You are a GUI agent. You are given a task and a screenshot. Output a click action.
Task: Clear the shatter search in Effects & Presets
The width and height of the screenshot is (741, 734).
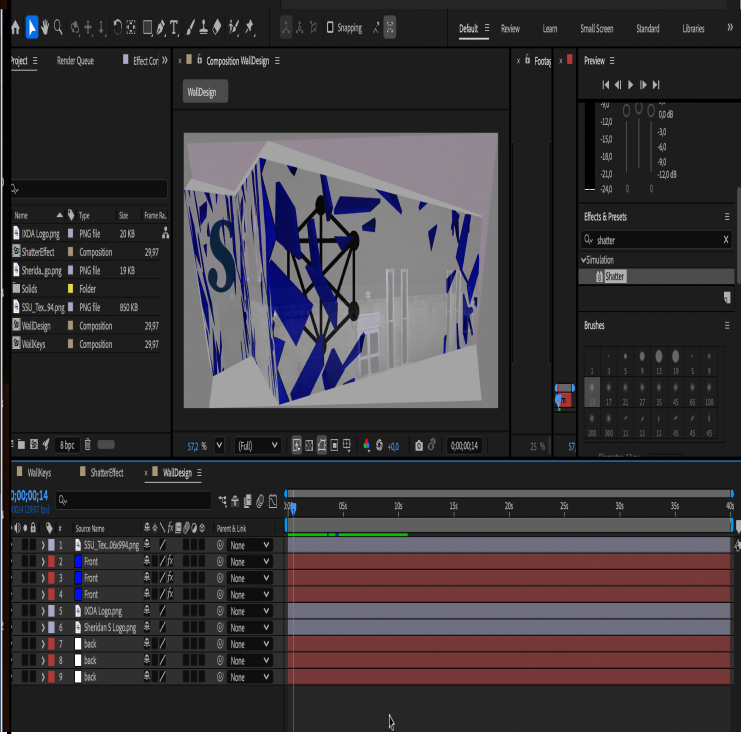tap(726, 240)
